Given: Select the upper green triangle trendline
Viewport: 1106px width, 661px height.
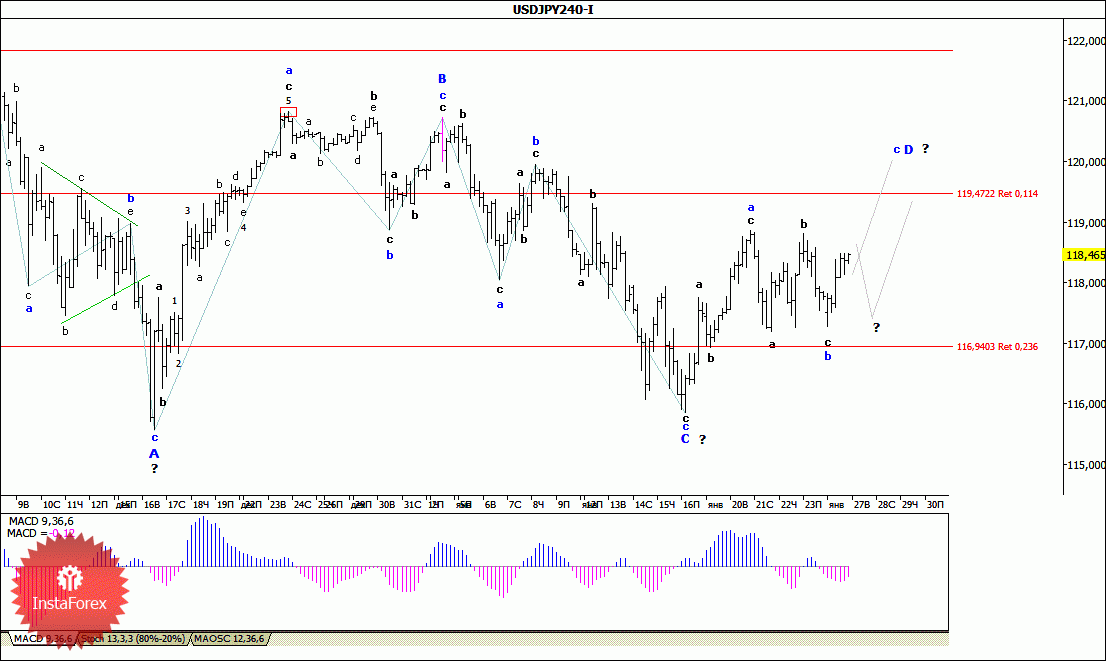Looking at the screenshot, I should (90, 195).
